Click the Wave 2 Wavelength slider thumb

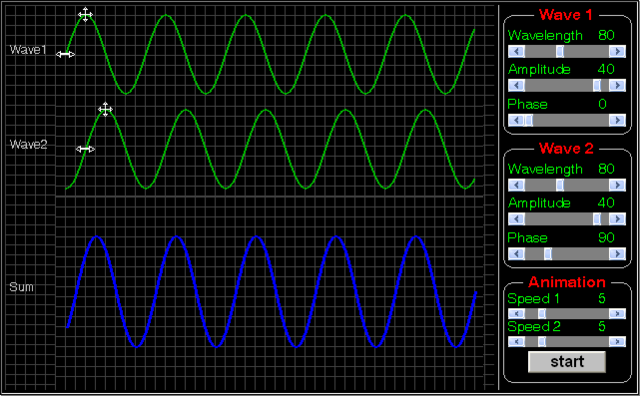pyautogui.click(x=560, y=185)
